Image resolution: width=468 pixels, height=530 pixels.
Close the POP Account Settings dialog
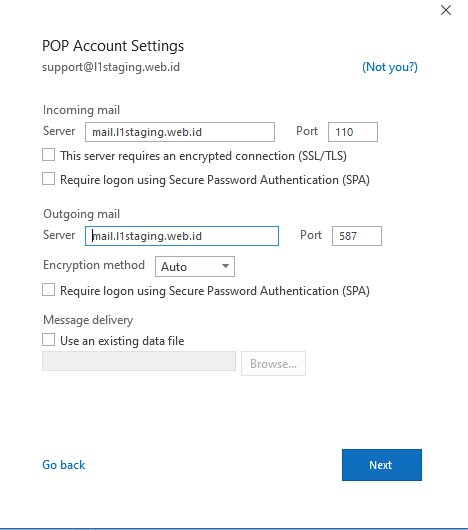coord(446,10)
